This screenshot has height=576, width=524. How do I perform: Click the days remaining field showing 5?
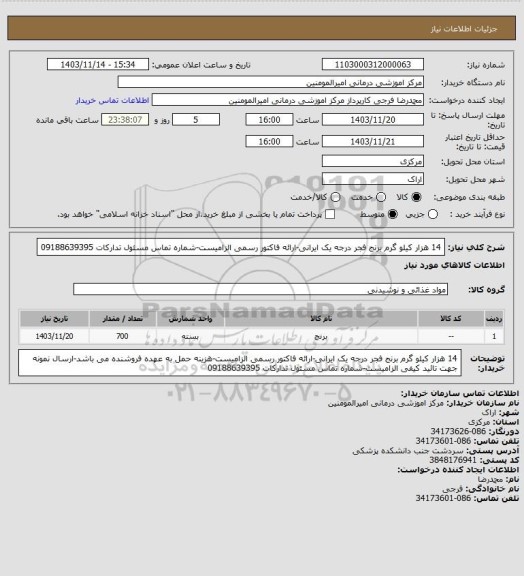pyautogui.click(x=196, y=120)
